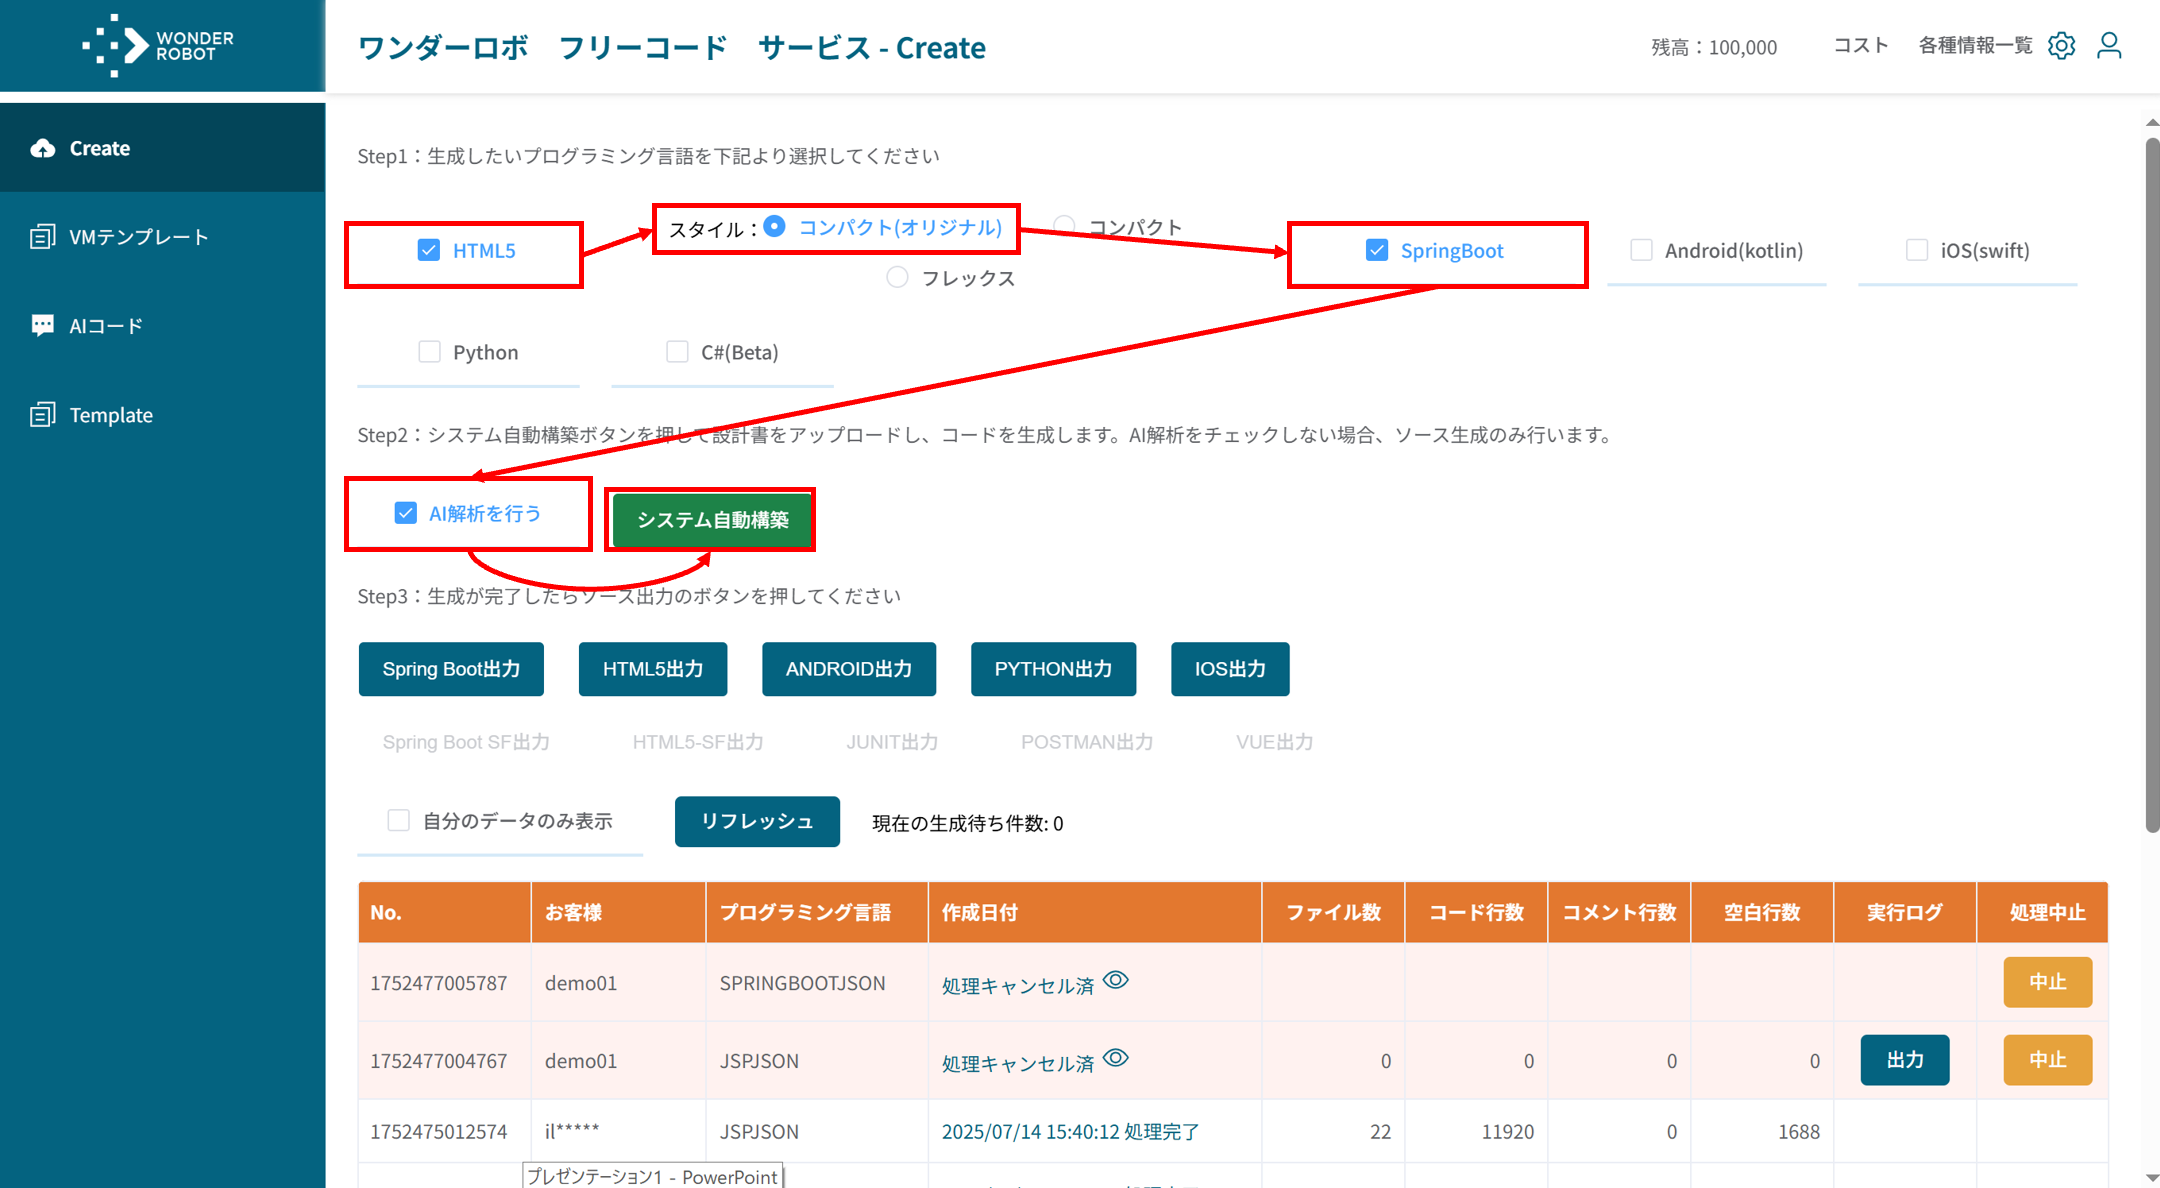Click Spring Boot SF出力 disabled button

466,742
